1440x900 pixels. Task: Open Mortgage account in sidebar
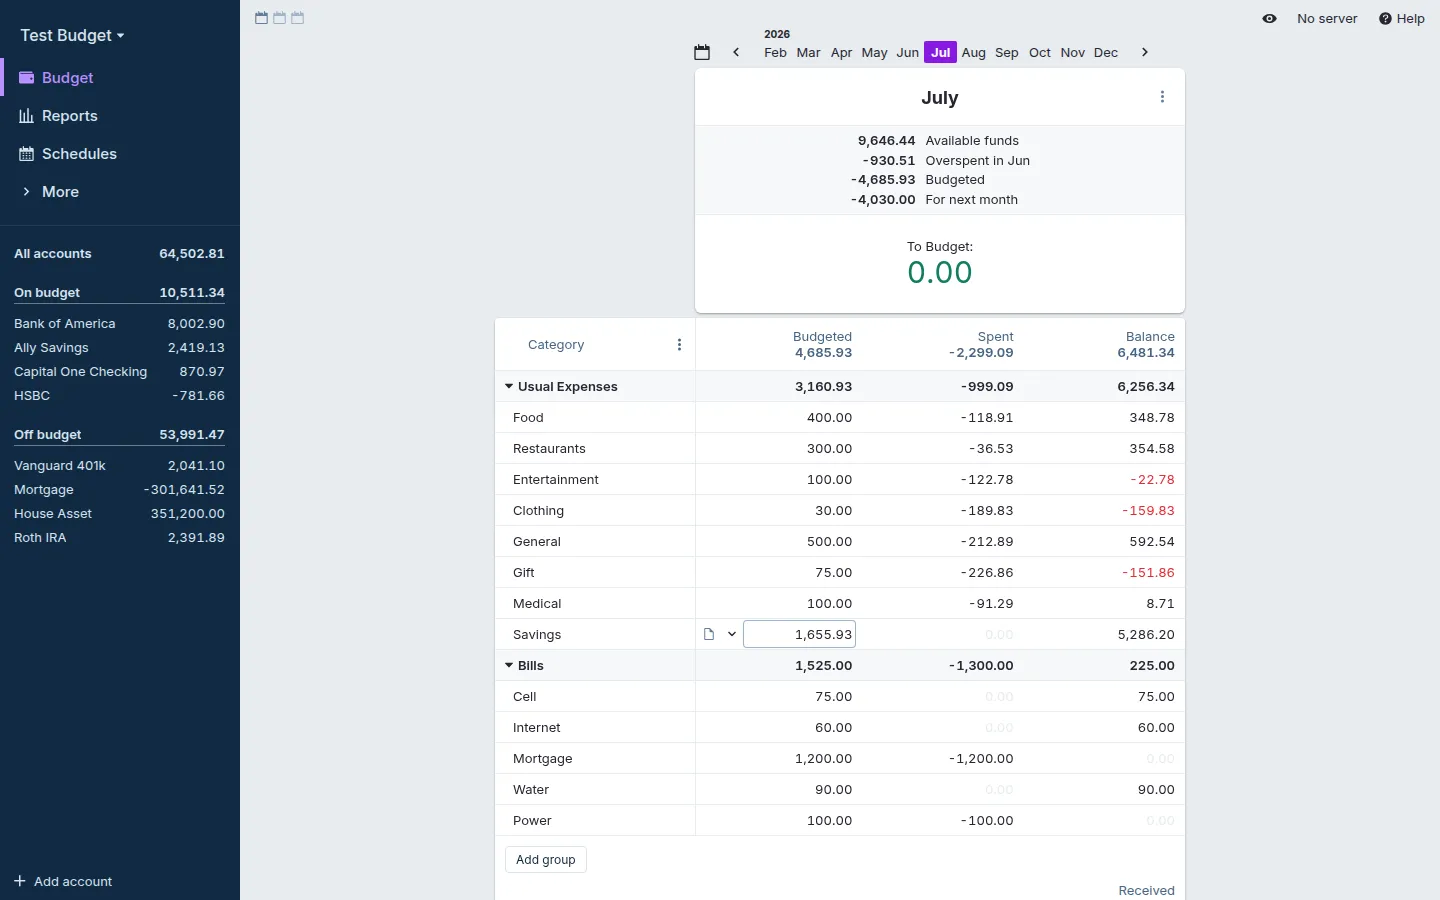tap(119, 490)
